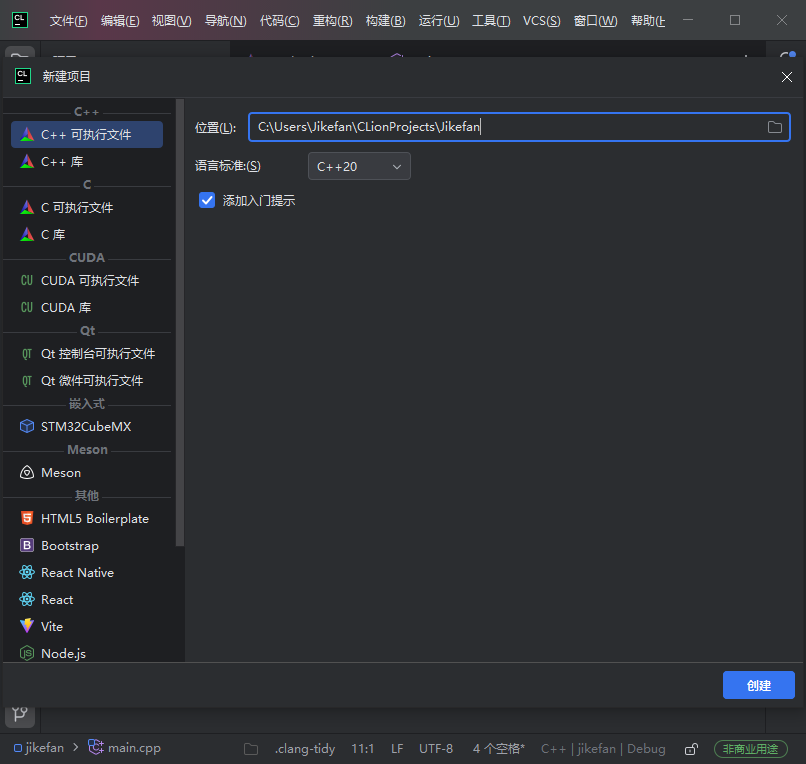Open the 帮助 menu
The width and height of the screenshot is (806, 764).
click(x=648, y=21)
